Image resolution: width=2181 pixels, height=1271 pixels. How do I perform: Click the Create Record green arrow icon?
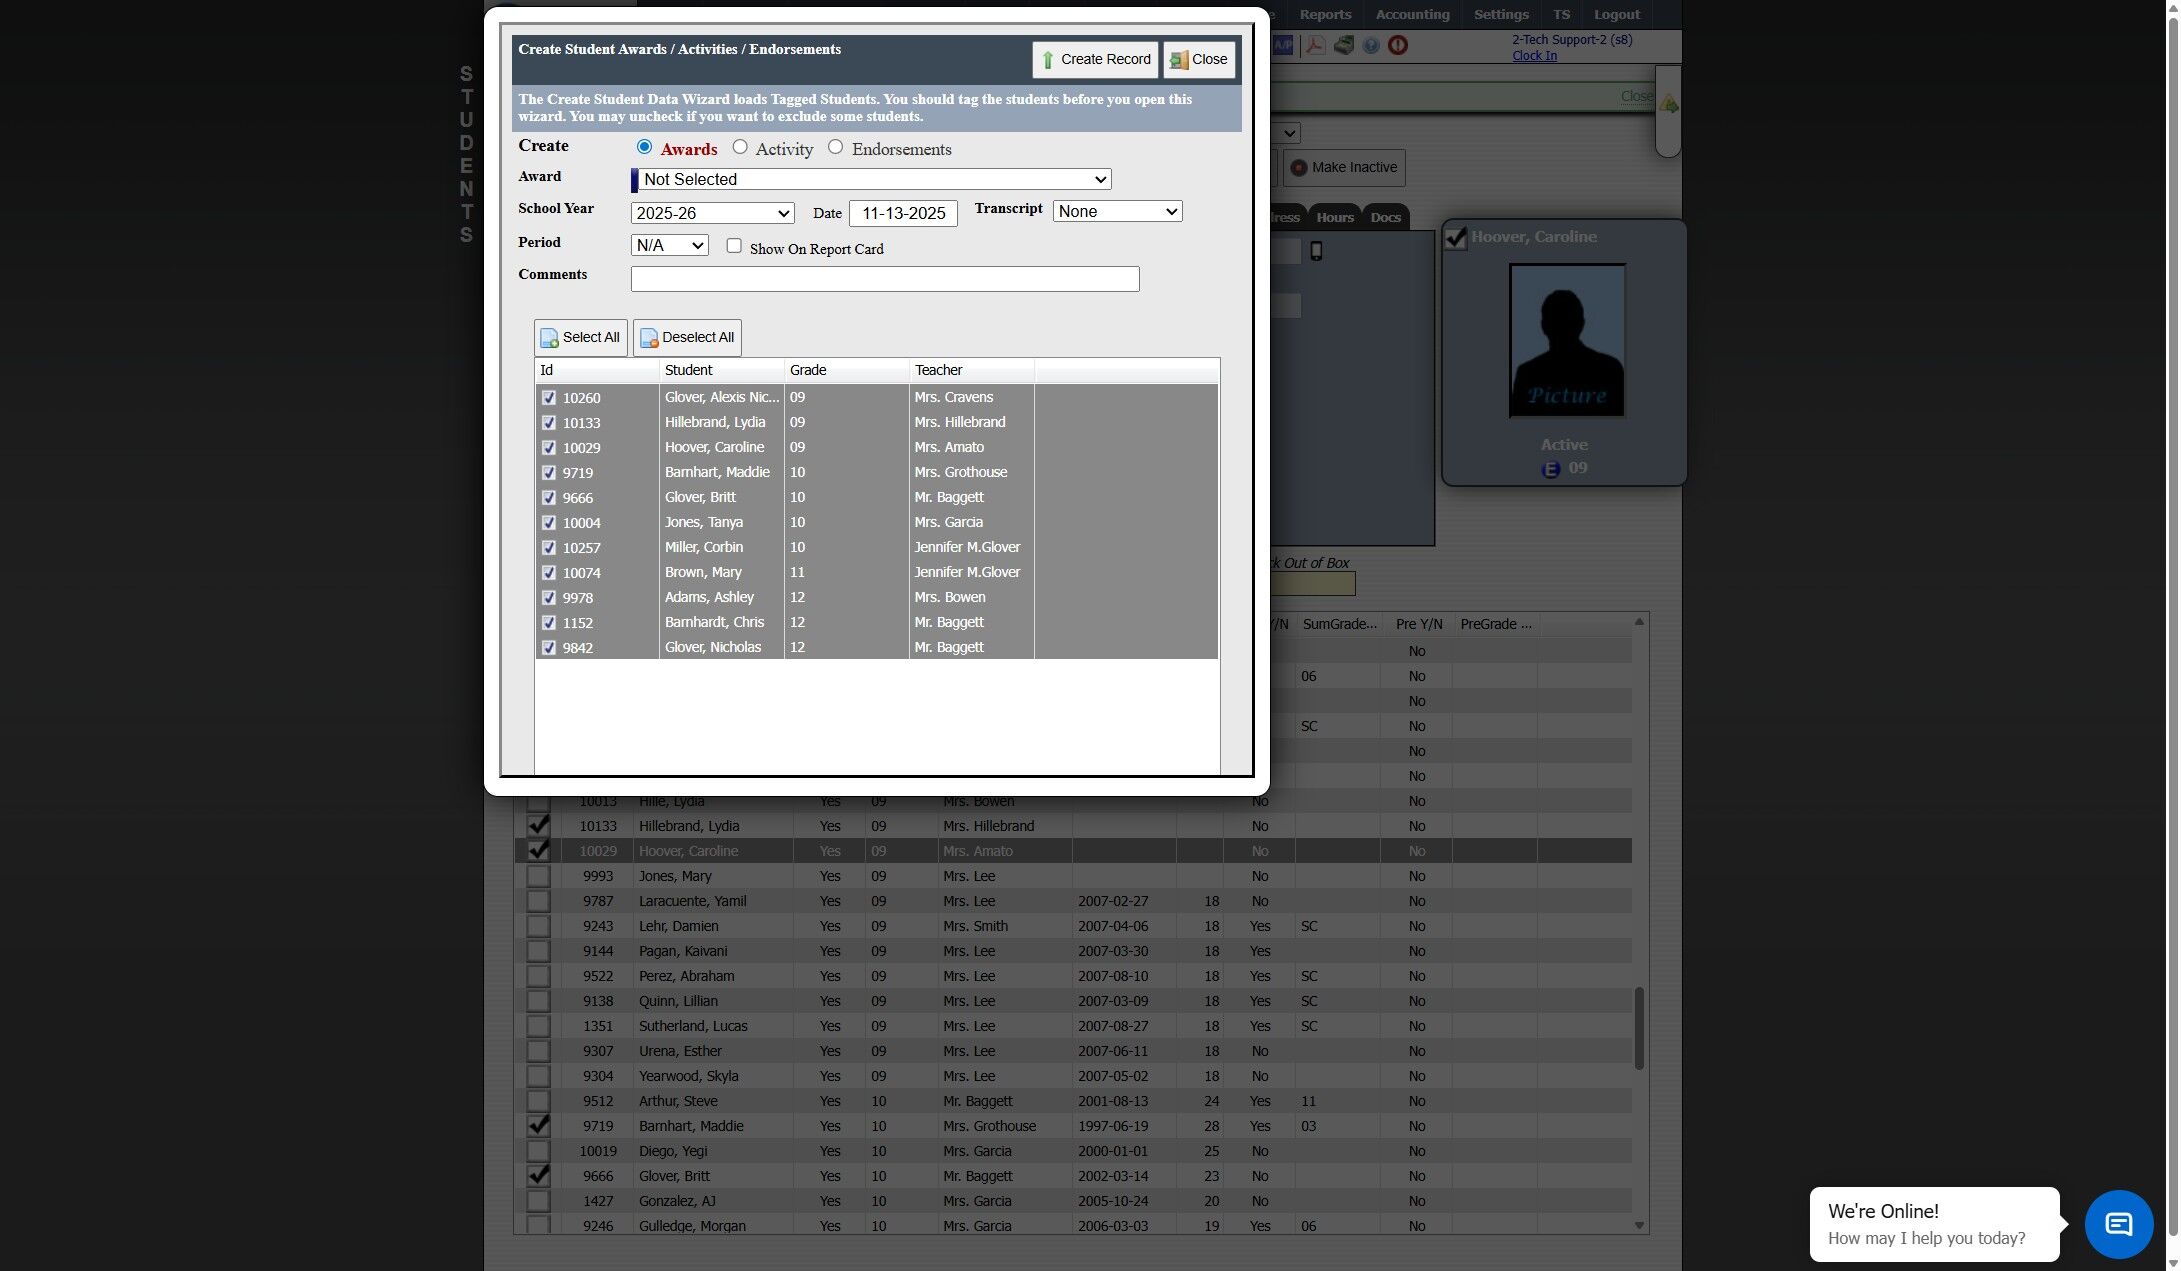coord(1047,60)
